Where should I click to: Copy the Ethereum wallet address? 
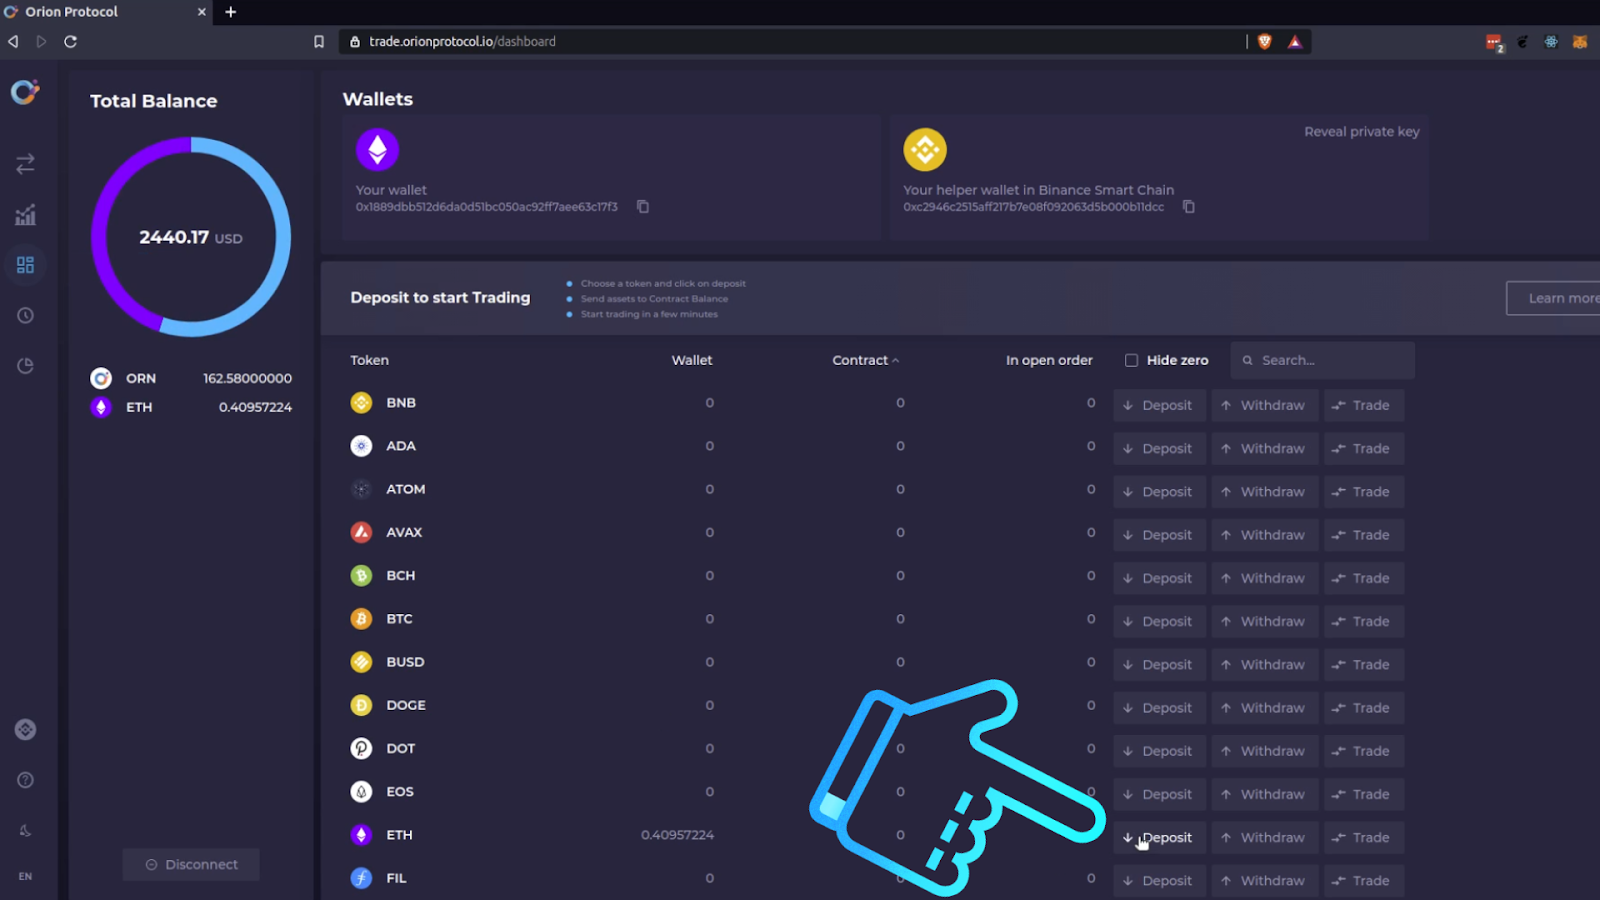pyautogui.click(x=643, y=207)
